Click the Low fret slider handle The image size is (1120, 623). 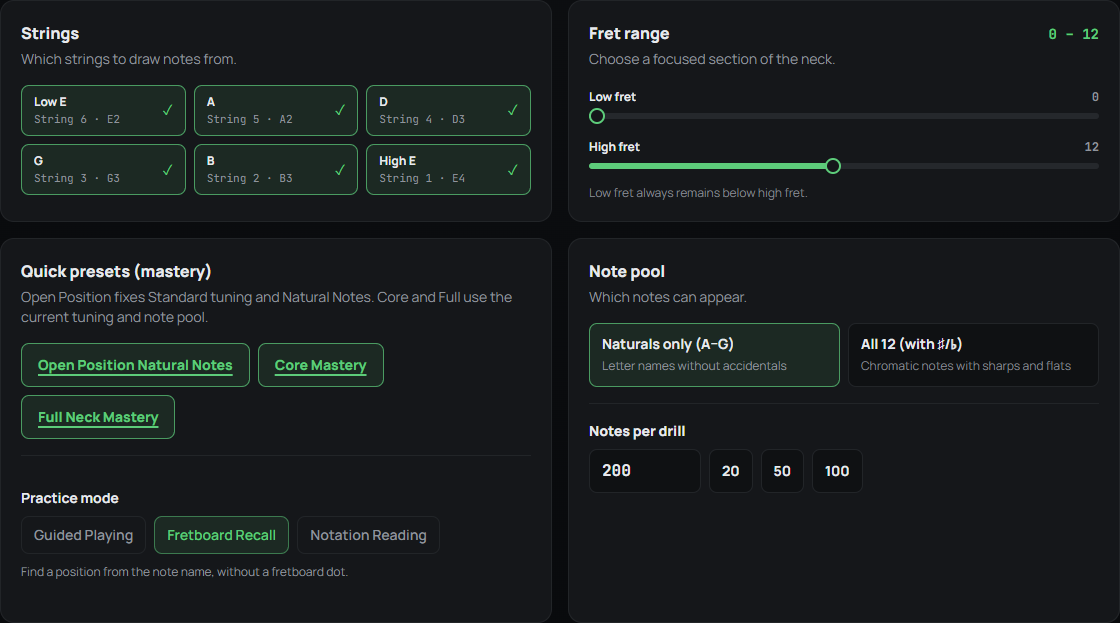[x=597, y=116]
